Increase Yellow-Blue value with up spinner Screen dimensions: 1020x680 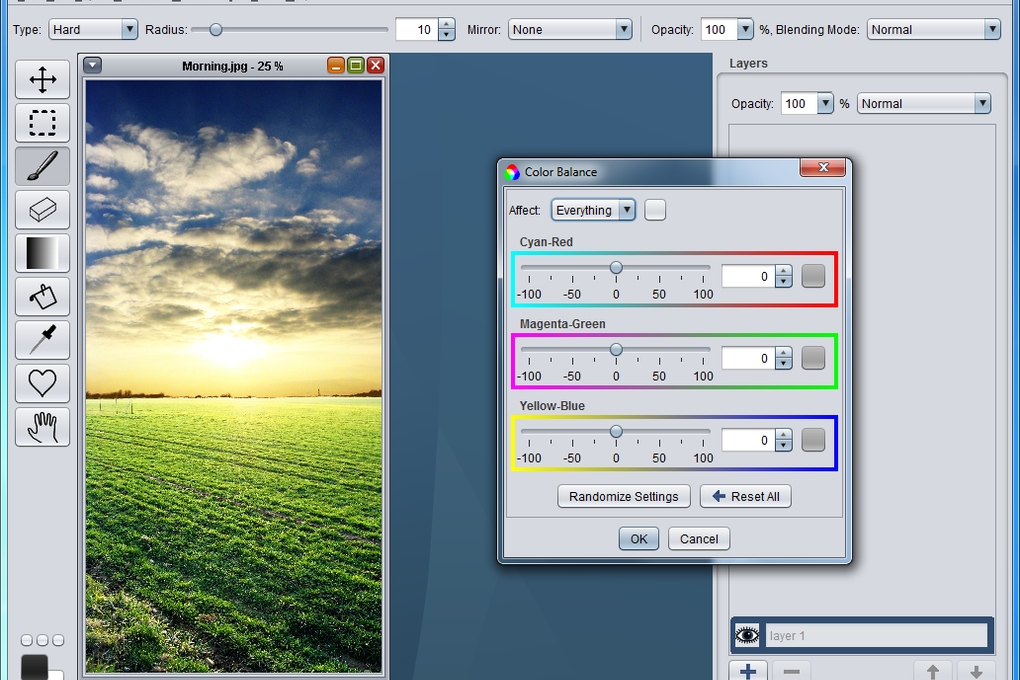[783, 435]
